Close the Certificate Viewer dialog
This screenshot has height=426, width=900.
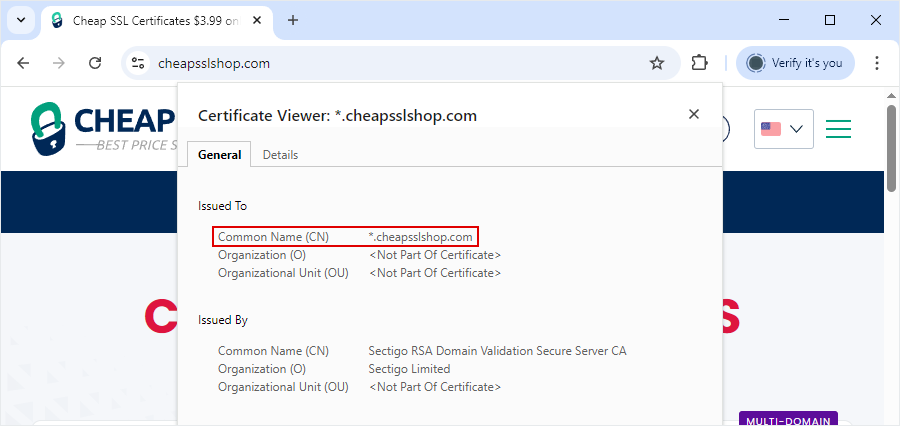tap(694, 114)
